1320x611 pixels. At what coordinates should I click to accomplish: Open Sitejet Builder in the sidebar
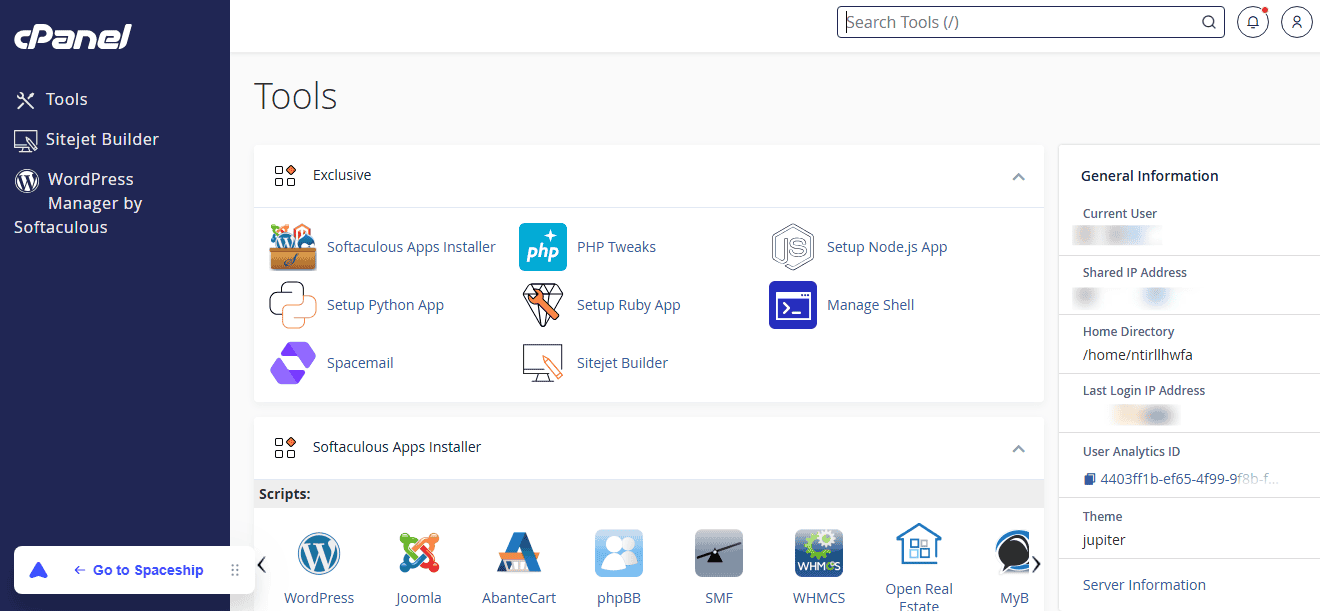[x=87, y=139]
